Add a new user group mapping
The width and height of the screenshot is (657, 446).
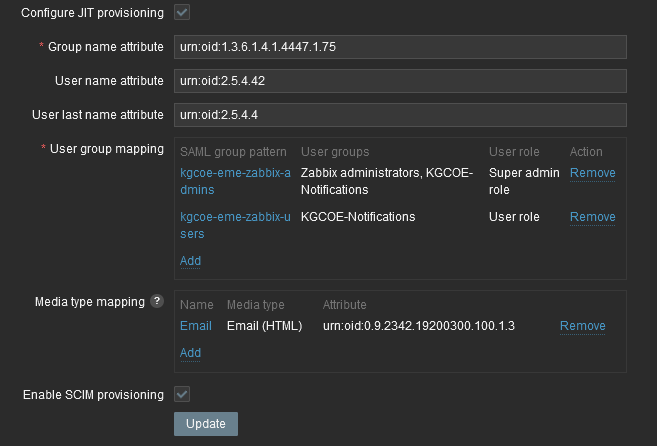point(190,261)
